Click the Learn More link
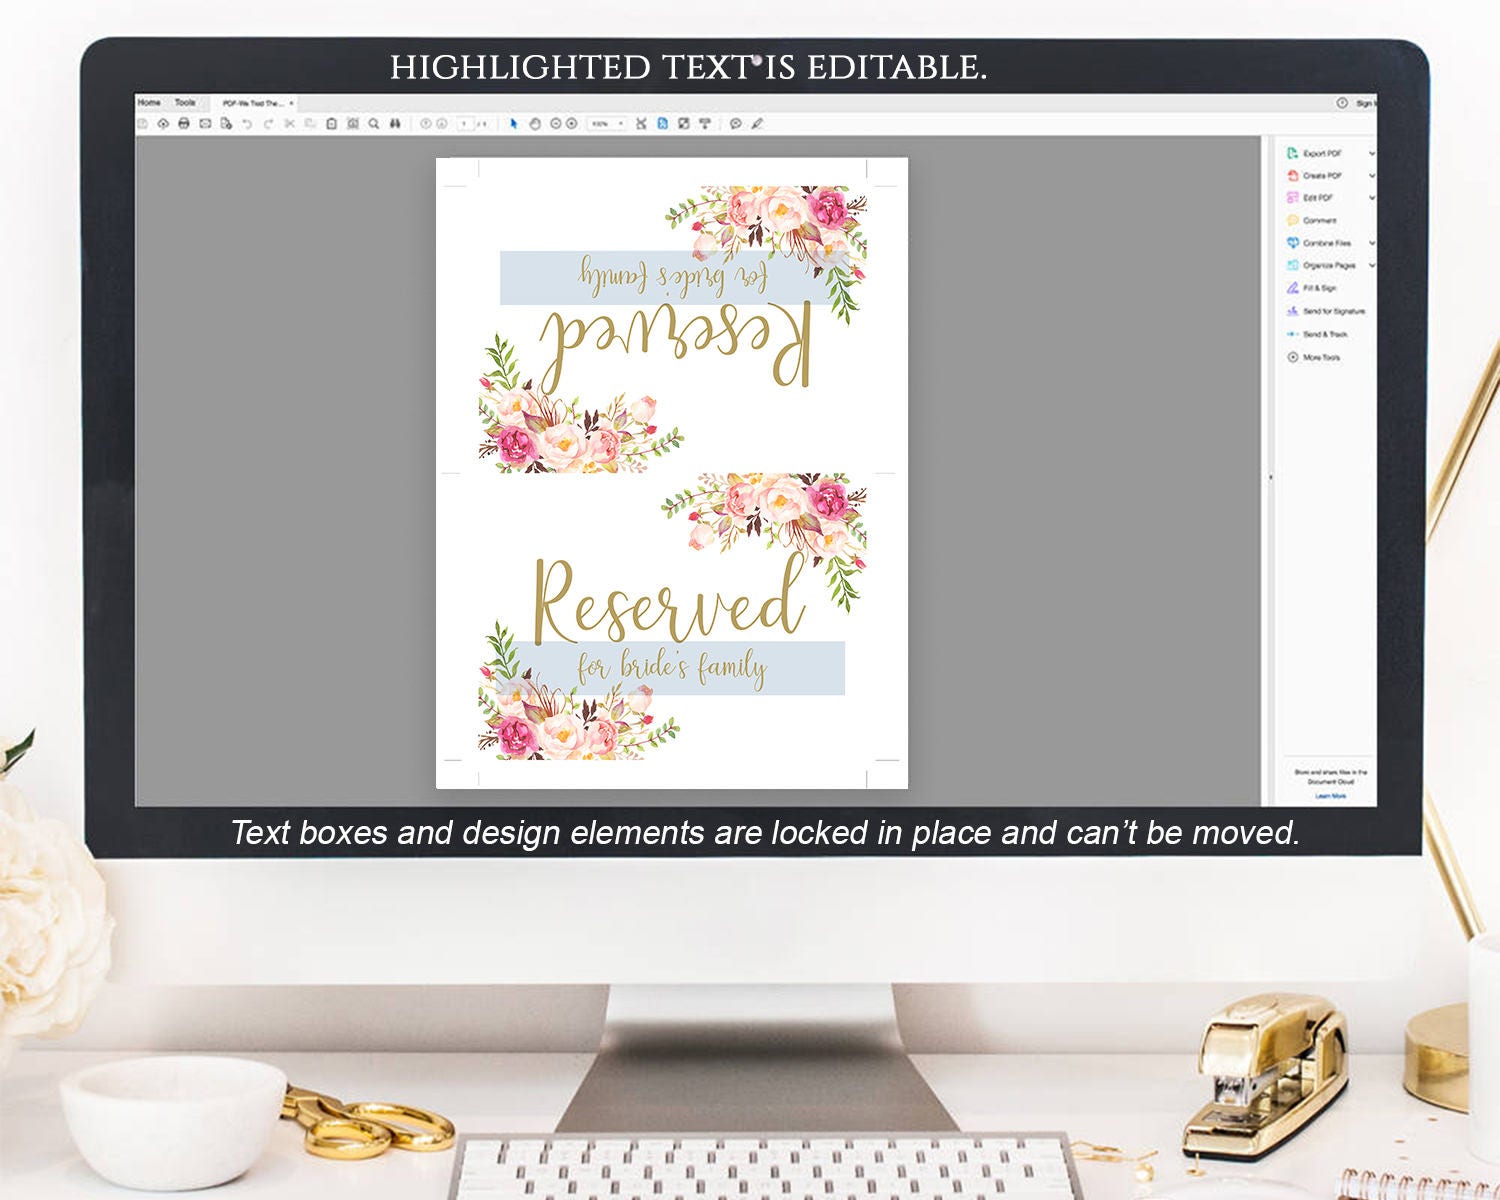The image size is (1500, 1200). [1330, 798]
